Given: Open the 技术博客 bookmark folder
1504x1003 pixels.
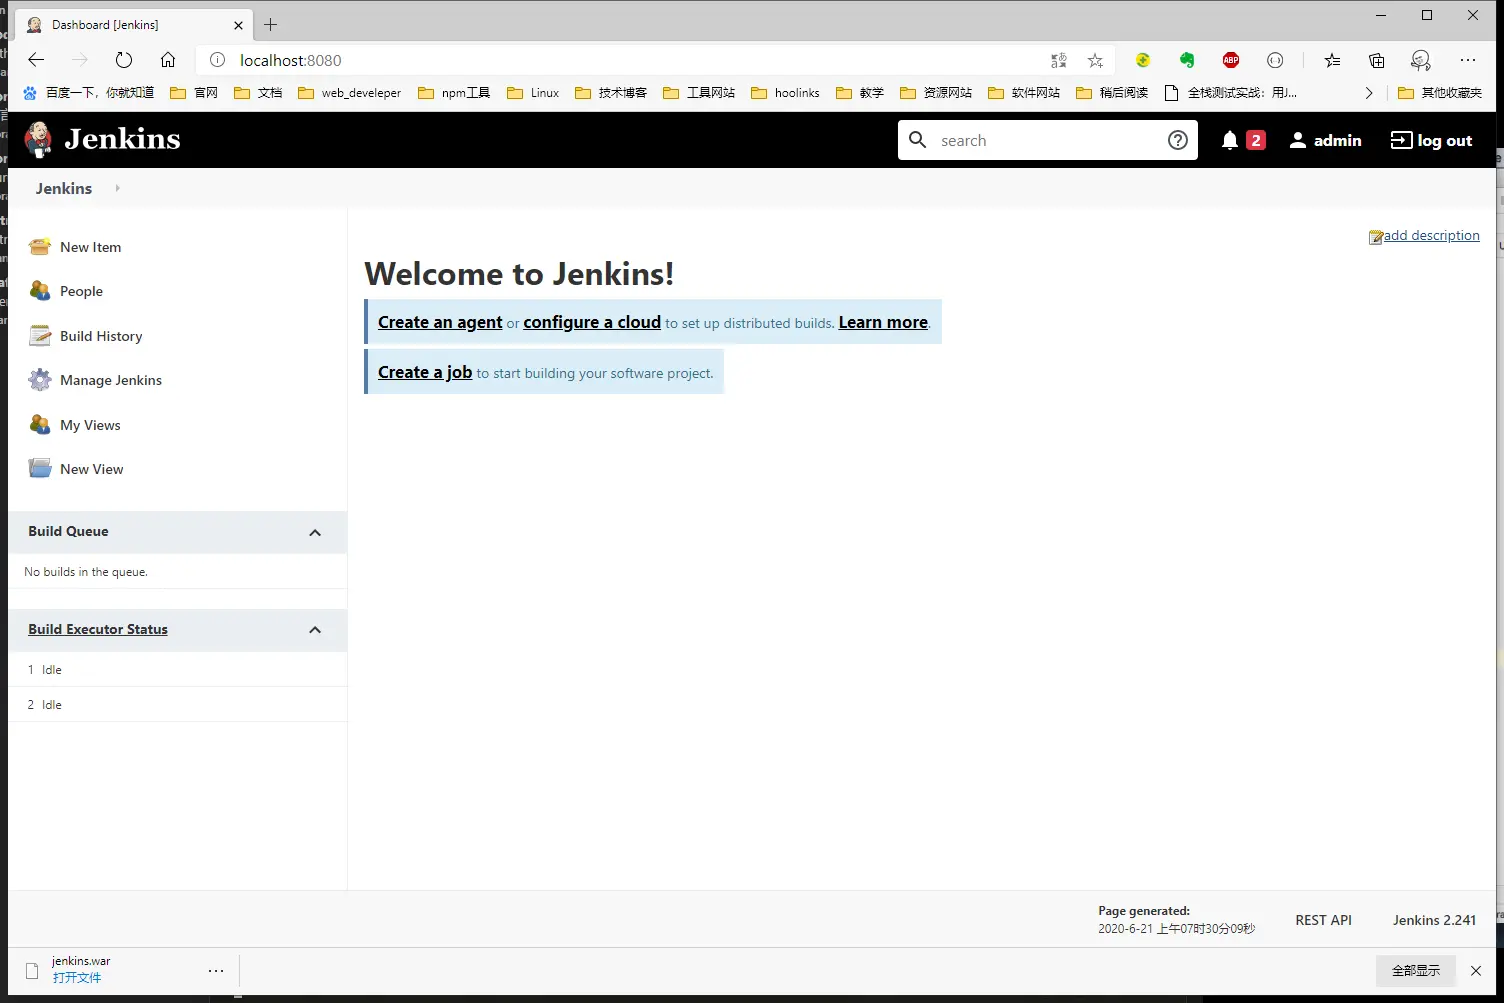Looking at the screenshot, I should (x=611, y=93).
